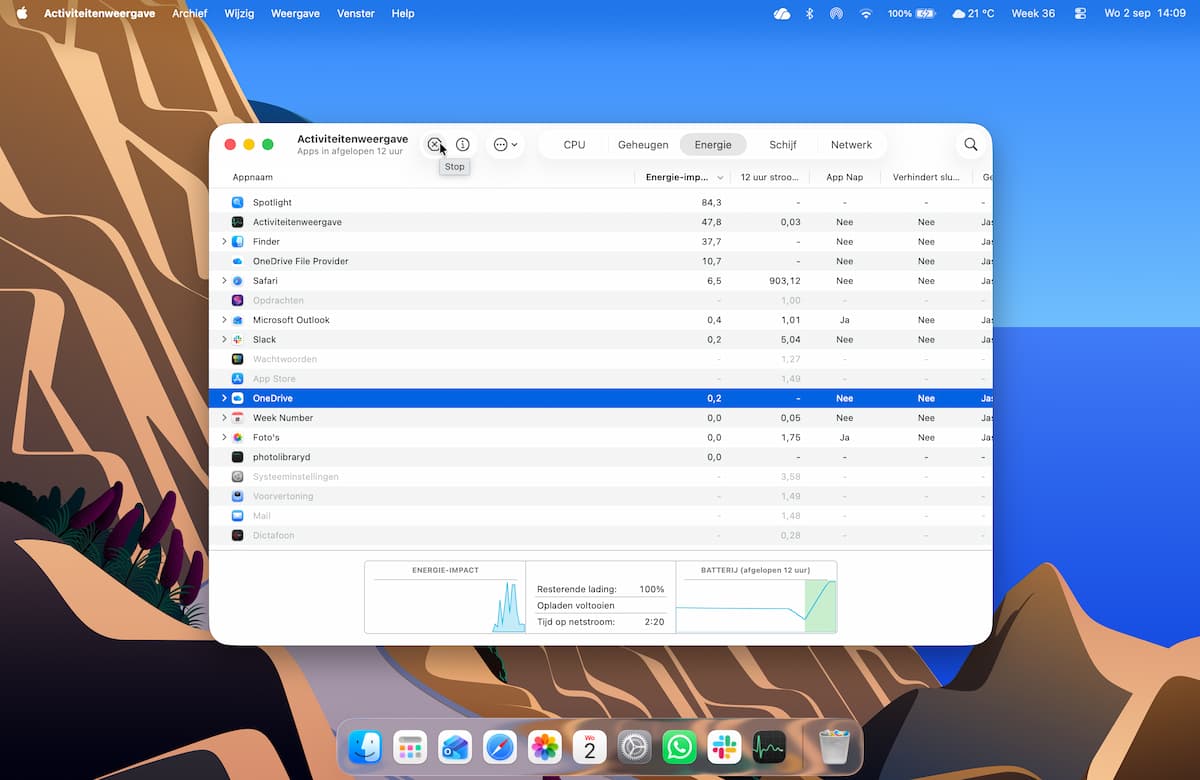Expand the selected OneDrive row

(x=224, y=398)
